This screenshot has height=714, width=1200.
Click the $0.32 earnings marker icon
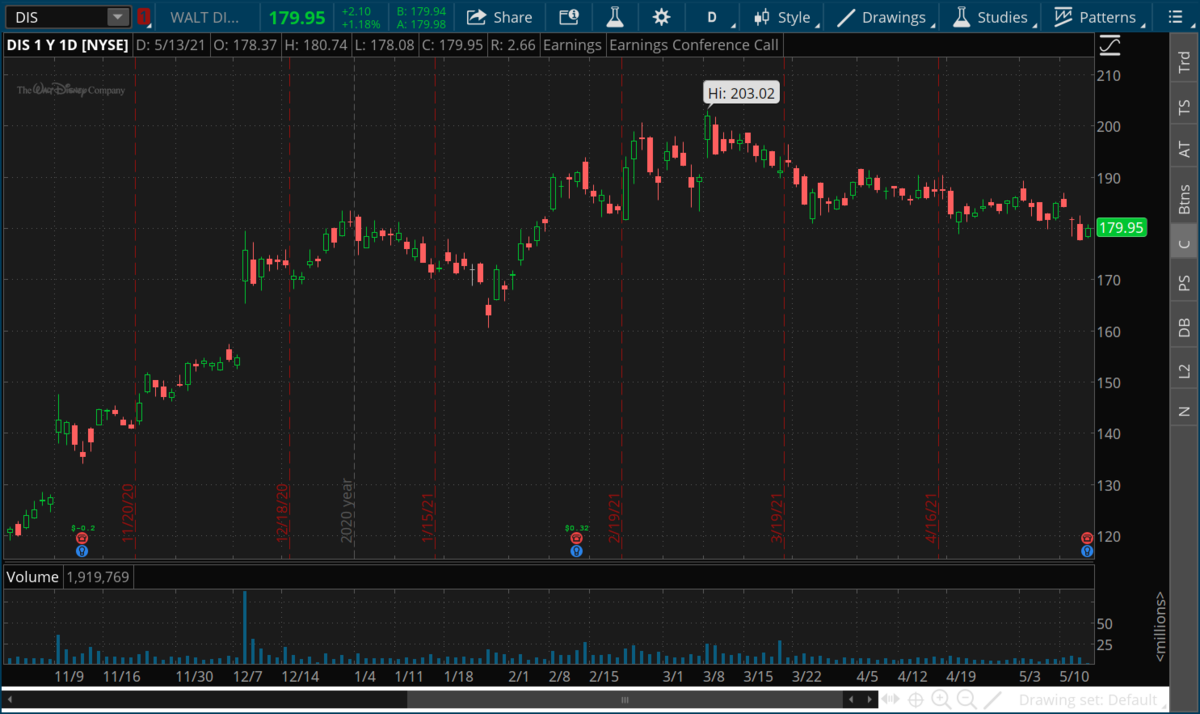click(577, 538)
